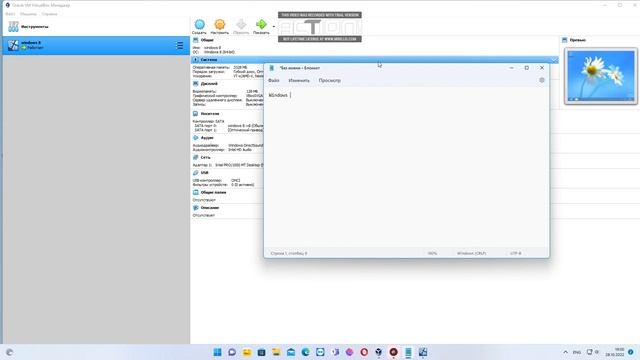Image resolution: width=640 pixels, height=360 pixels.
Task: Open the Справка menu in VirtualBox Manager
Action: click(49, 14)
